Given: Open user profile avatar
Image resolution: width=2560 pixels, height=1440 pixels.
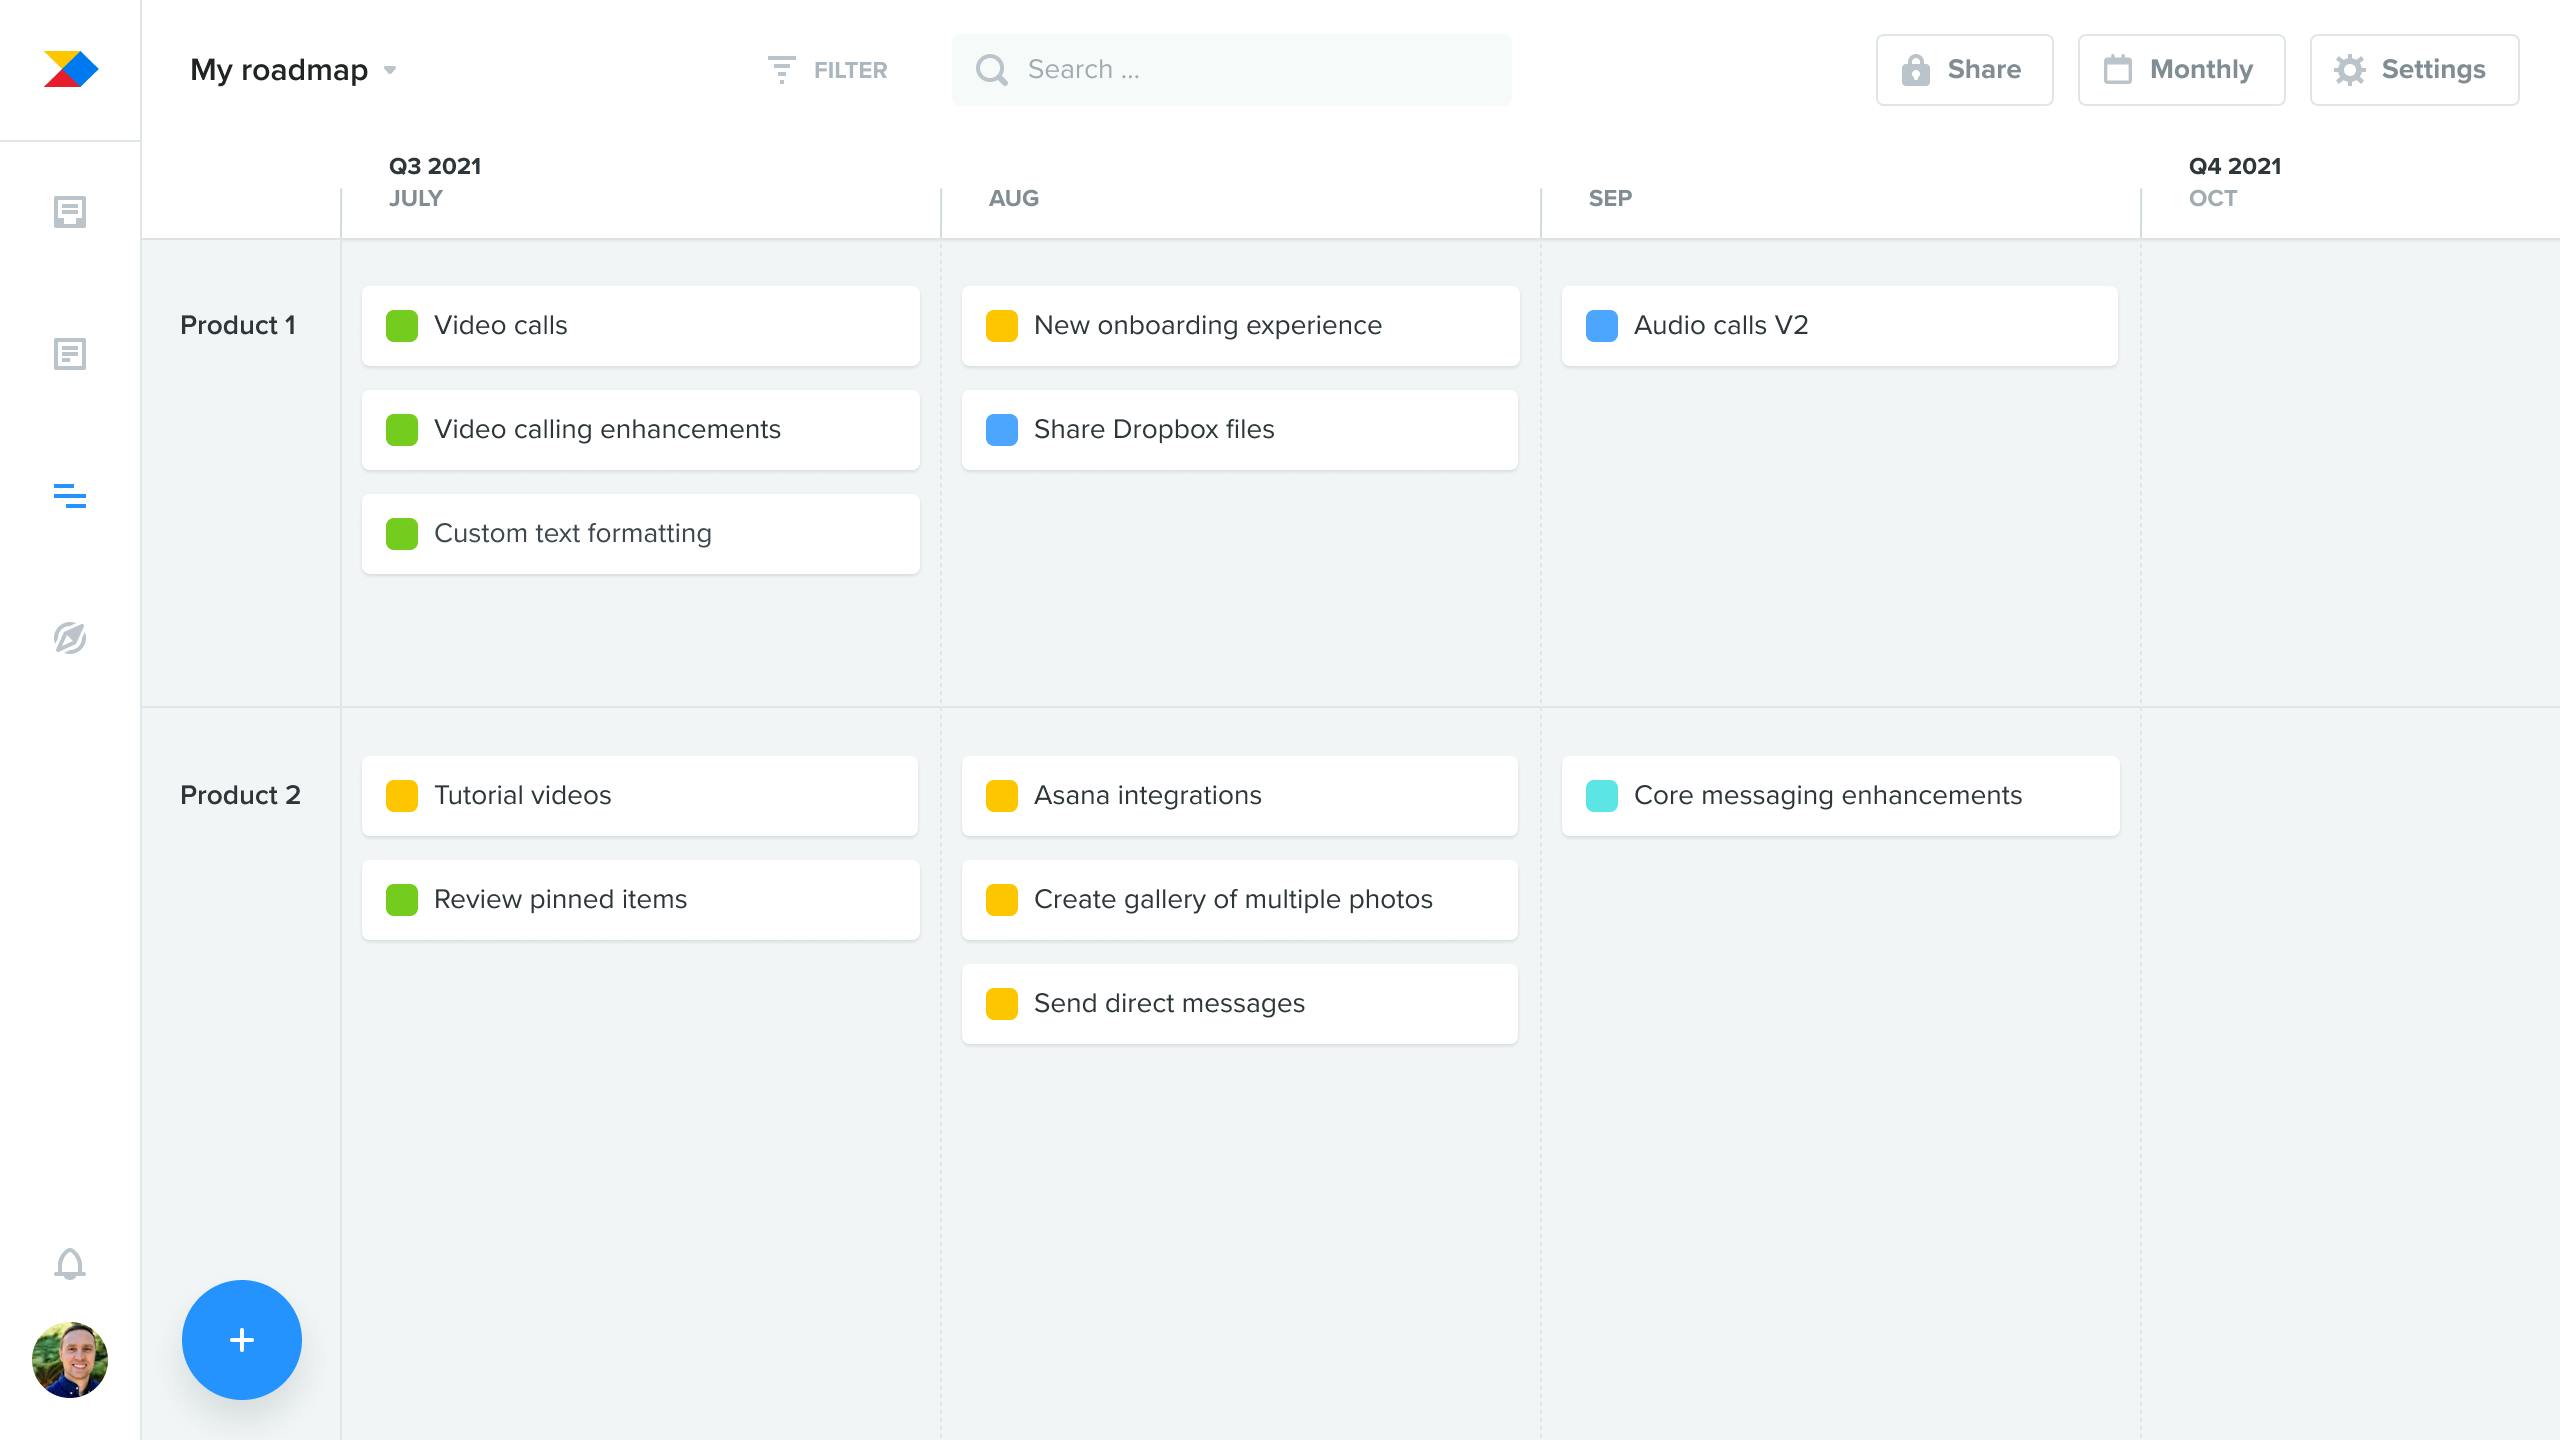Looking at the screenshot, I should point(70,1360).
